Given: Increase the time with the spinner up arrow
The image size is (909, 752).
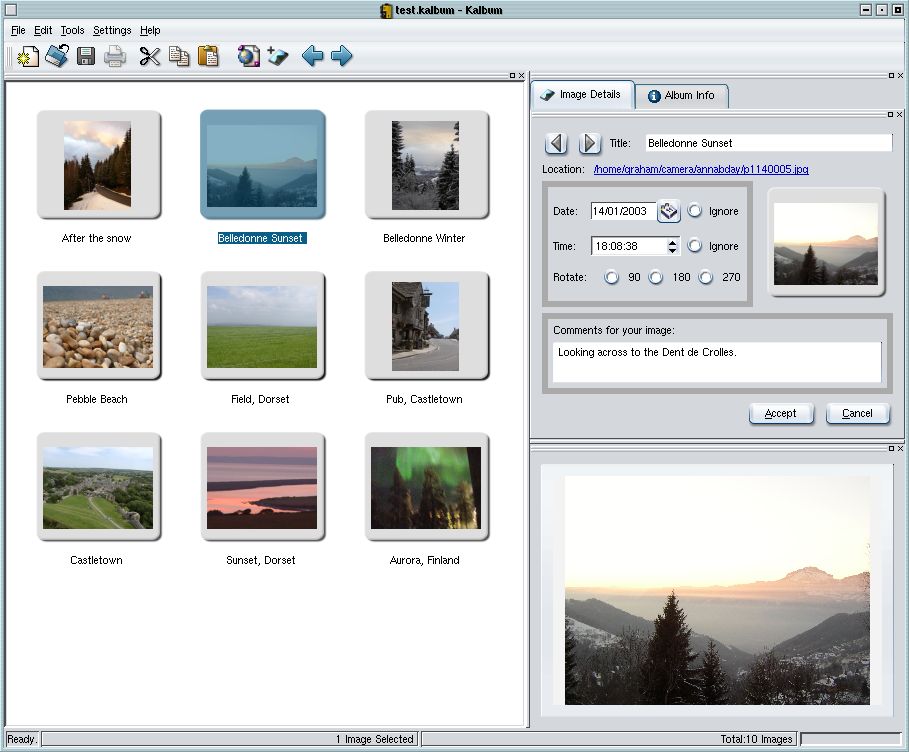Looking at the screenshot, I should click(x=673, y=241).
